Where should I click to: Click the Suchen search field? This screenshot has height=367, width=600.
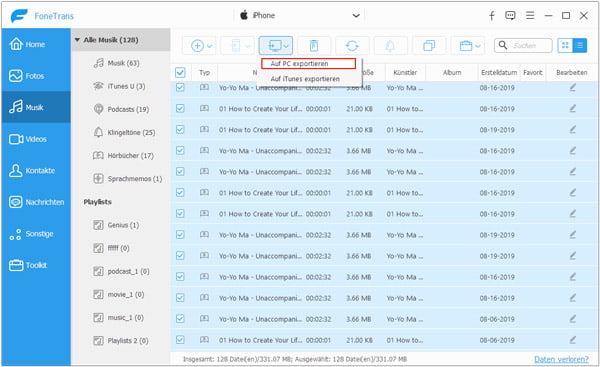[523, 46]
